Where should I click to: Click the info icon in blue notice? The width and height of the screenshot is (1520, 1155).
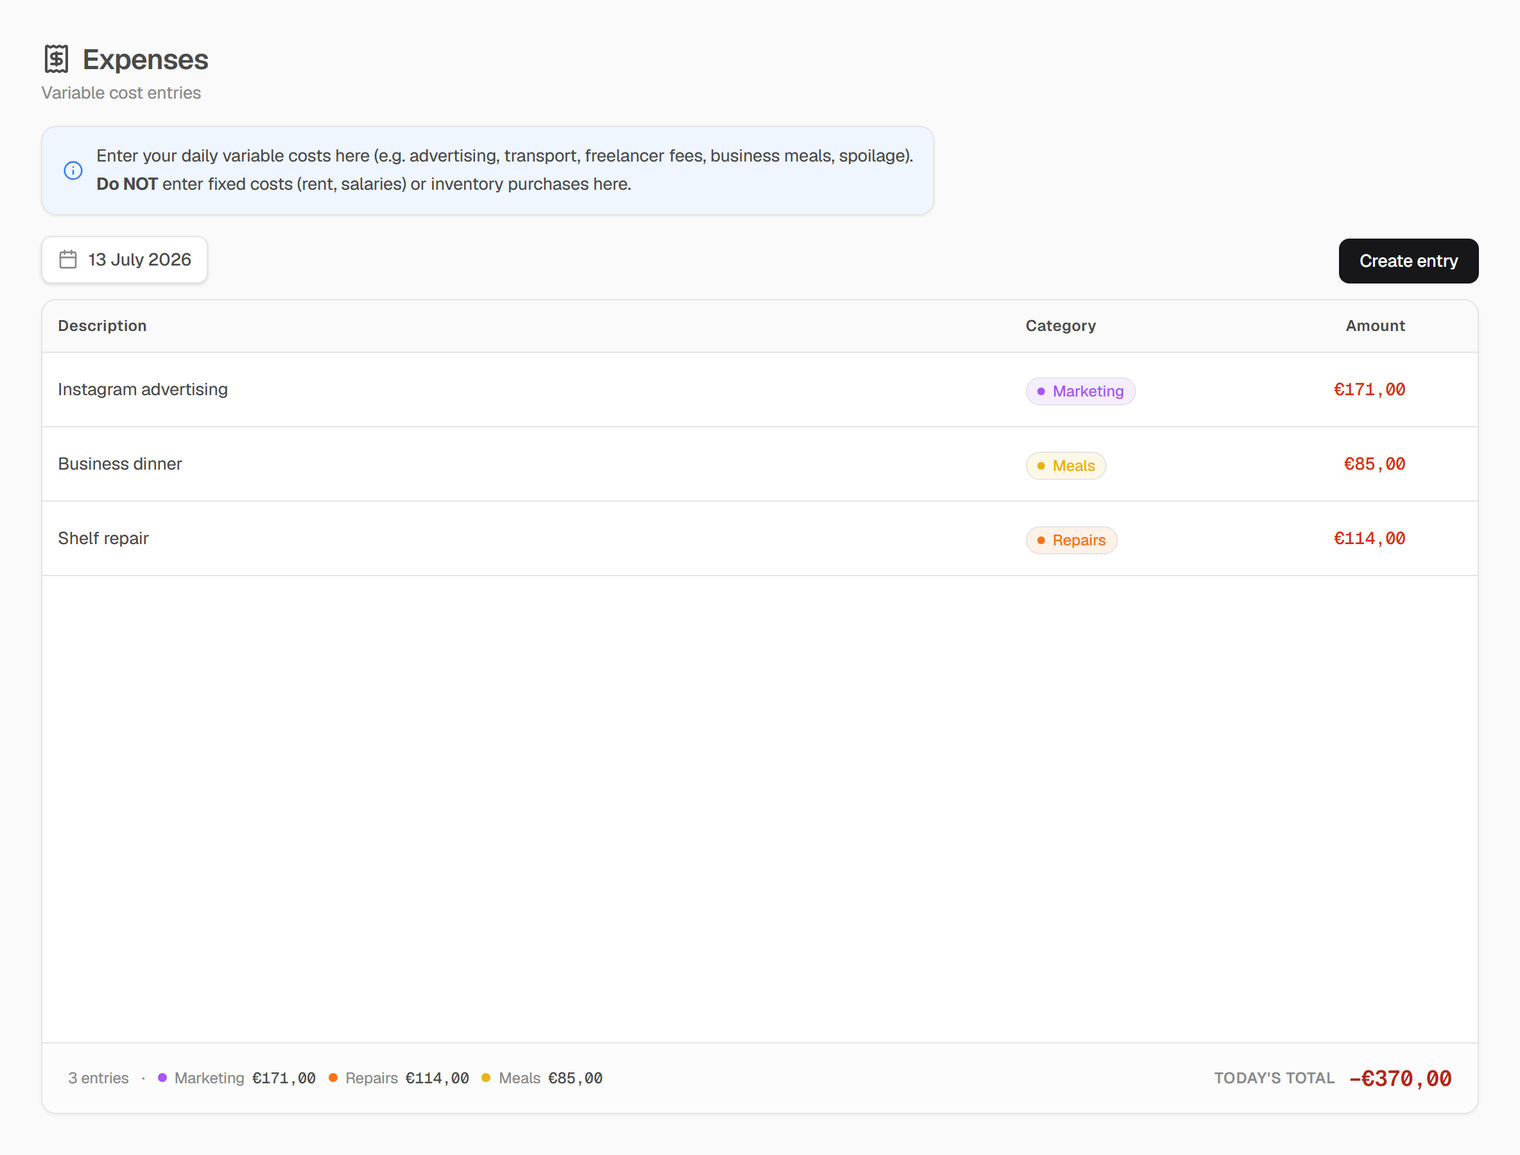tap(73, 170)
